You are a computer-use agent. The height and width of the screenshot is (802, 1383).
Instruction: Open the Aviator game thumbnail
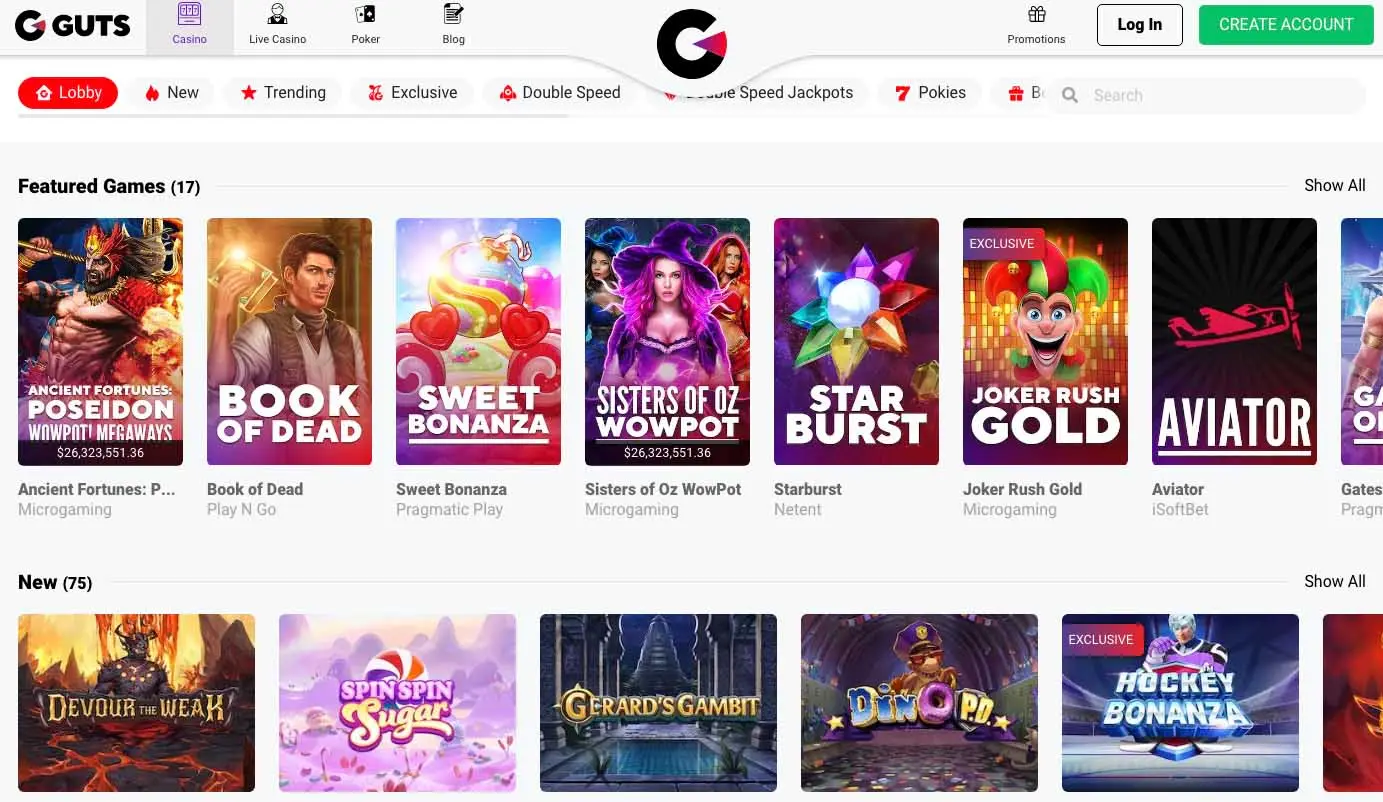pyautogui.click(x=1234, y=342)
